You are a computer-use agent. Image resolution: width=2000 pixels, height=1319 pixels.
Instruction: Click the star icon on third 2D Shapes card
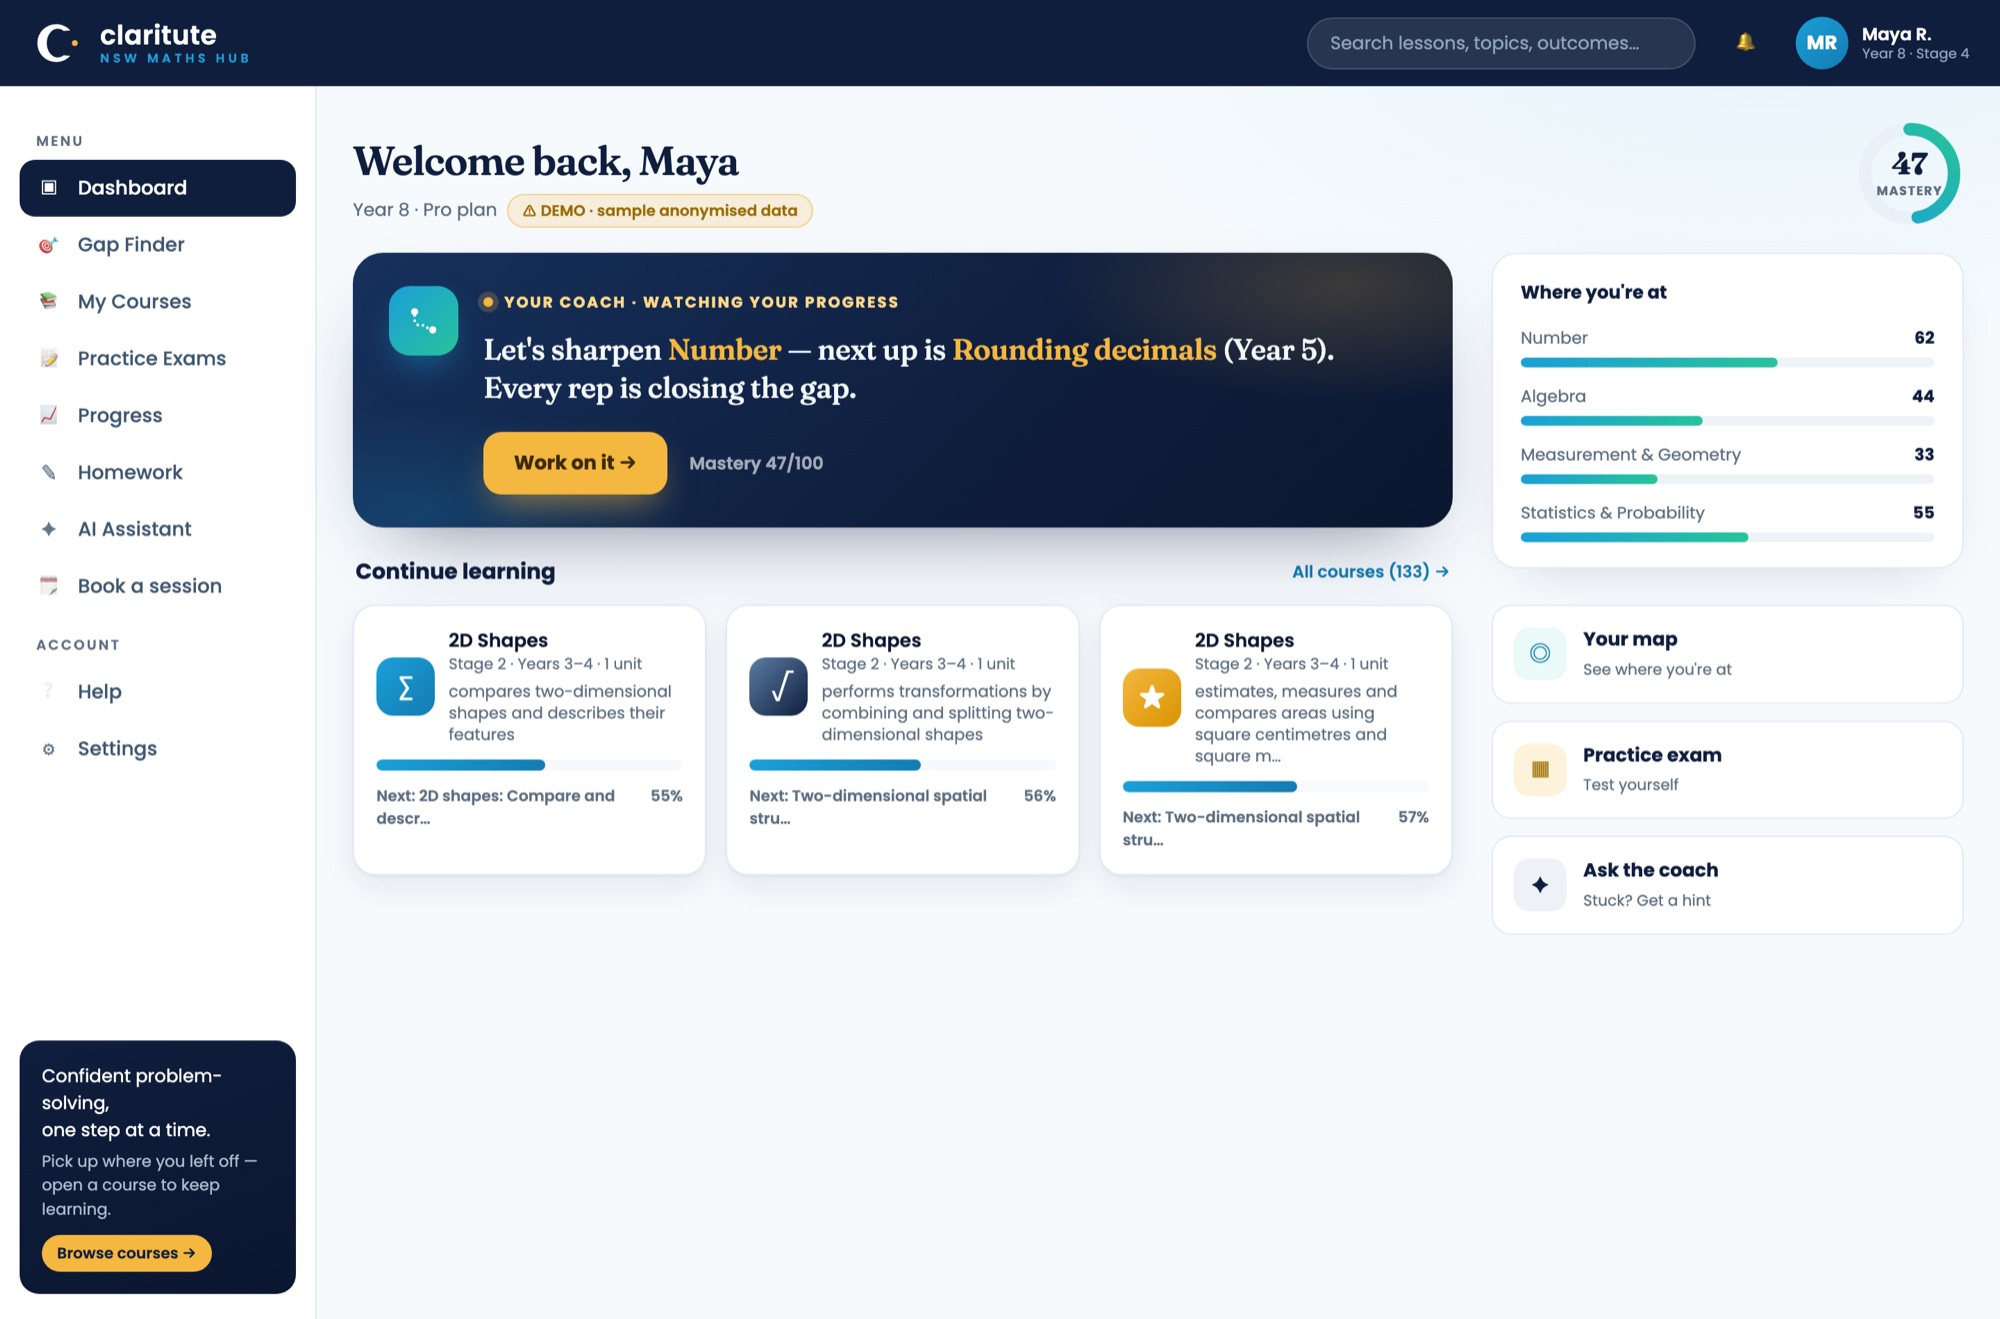[1151, 697]
